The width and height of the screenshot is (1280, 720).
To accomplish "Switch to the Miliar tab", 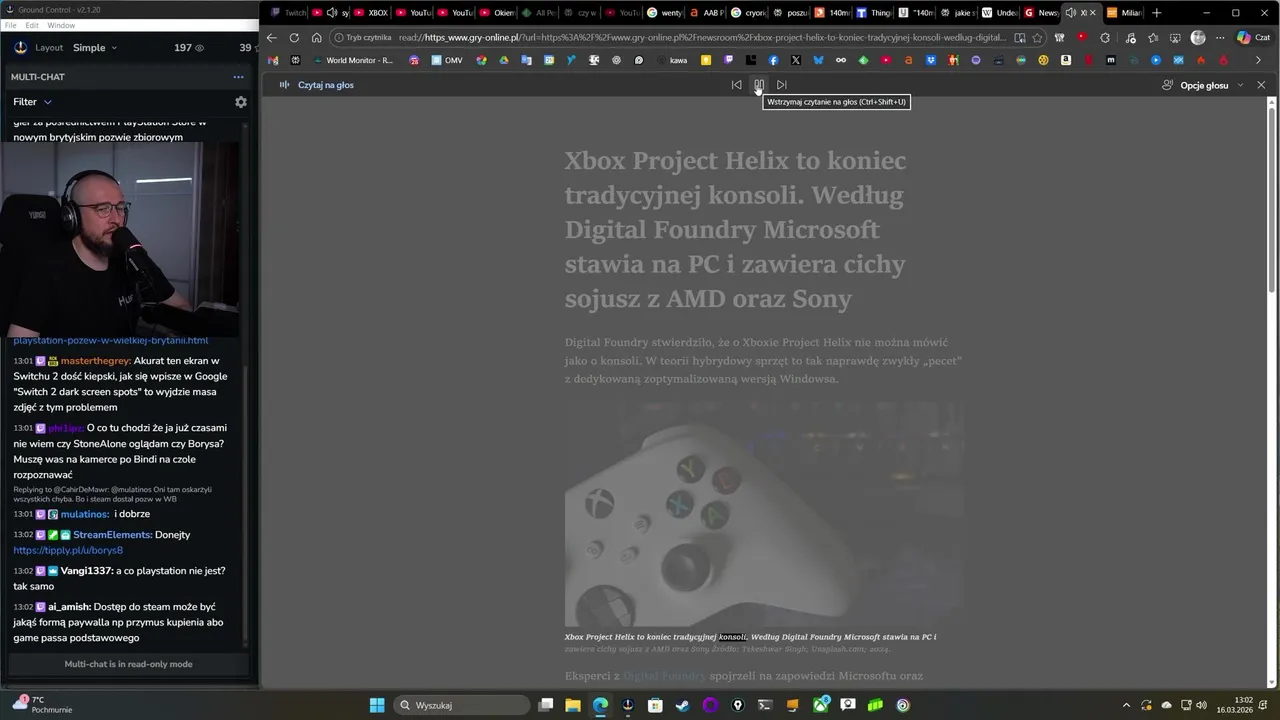I will 1124,13.
